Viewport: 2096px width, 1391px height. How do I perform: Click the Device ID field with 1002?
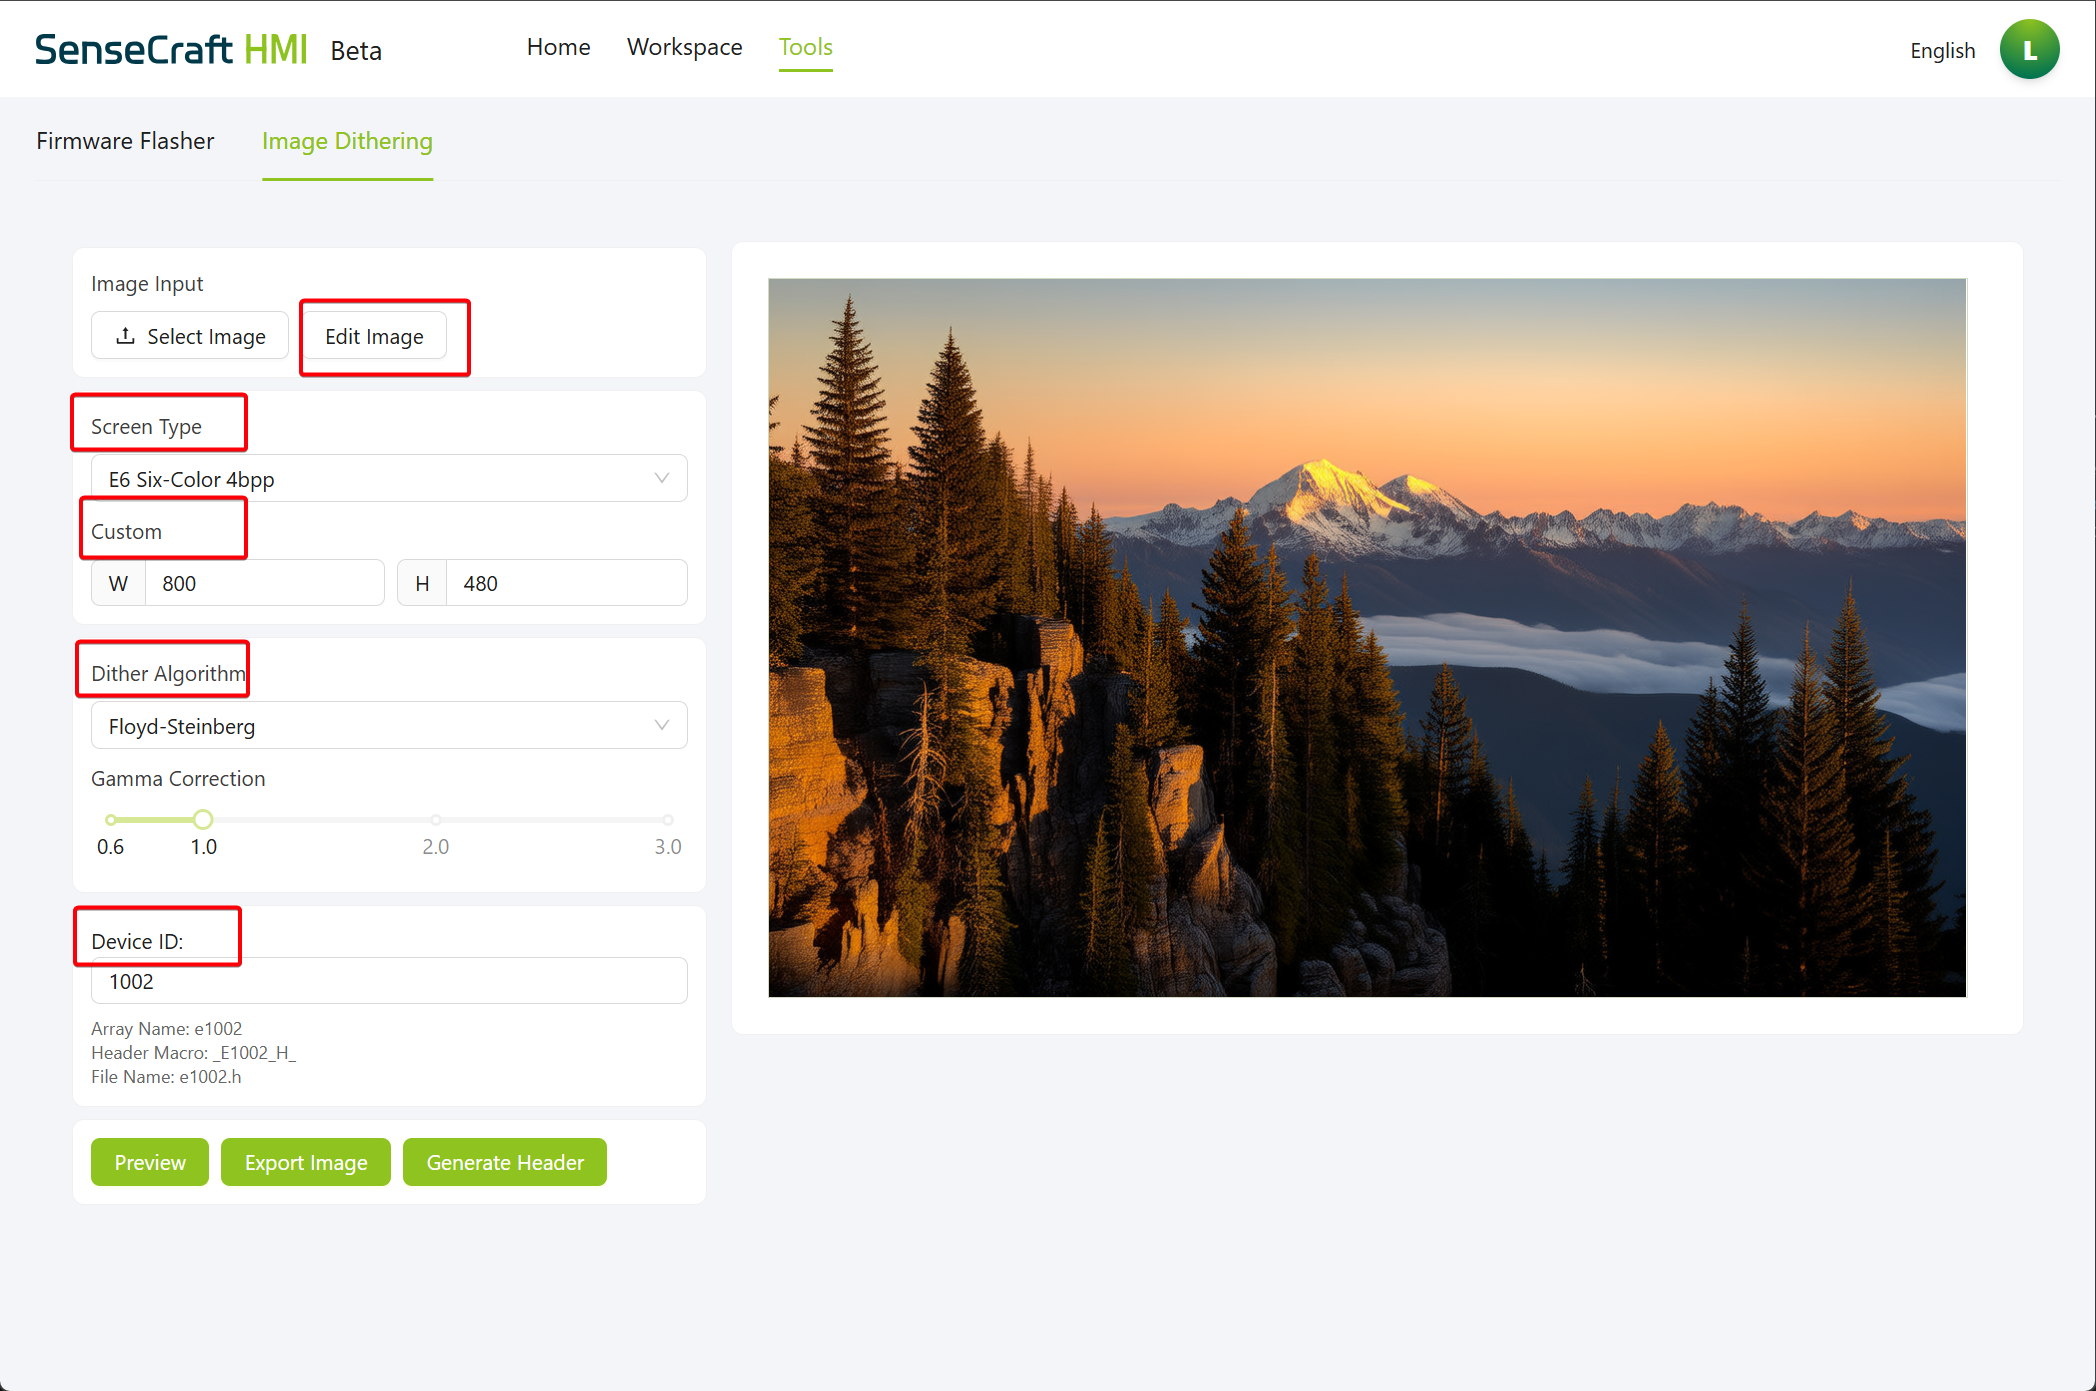click(x=388, y=981)
